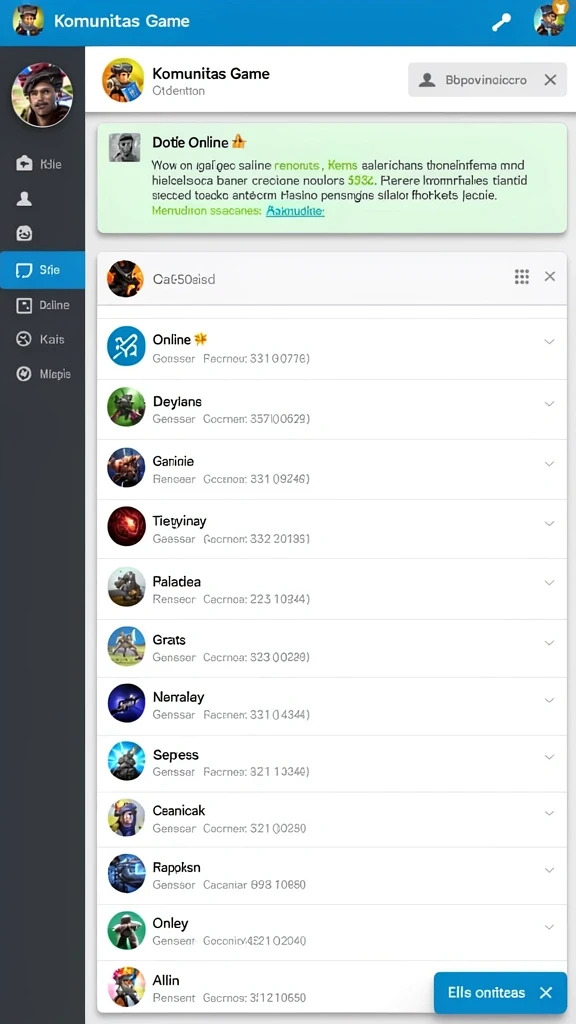The height and width of the screenshot is (1024, 576).
Task: Expand the Paladea row chevron
Action: click(549, 583)
